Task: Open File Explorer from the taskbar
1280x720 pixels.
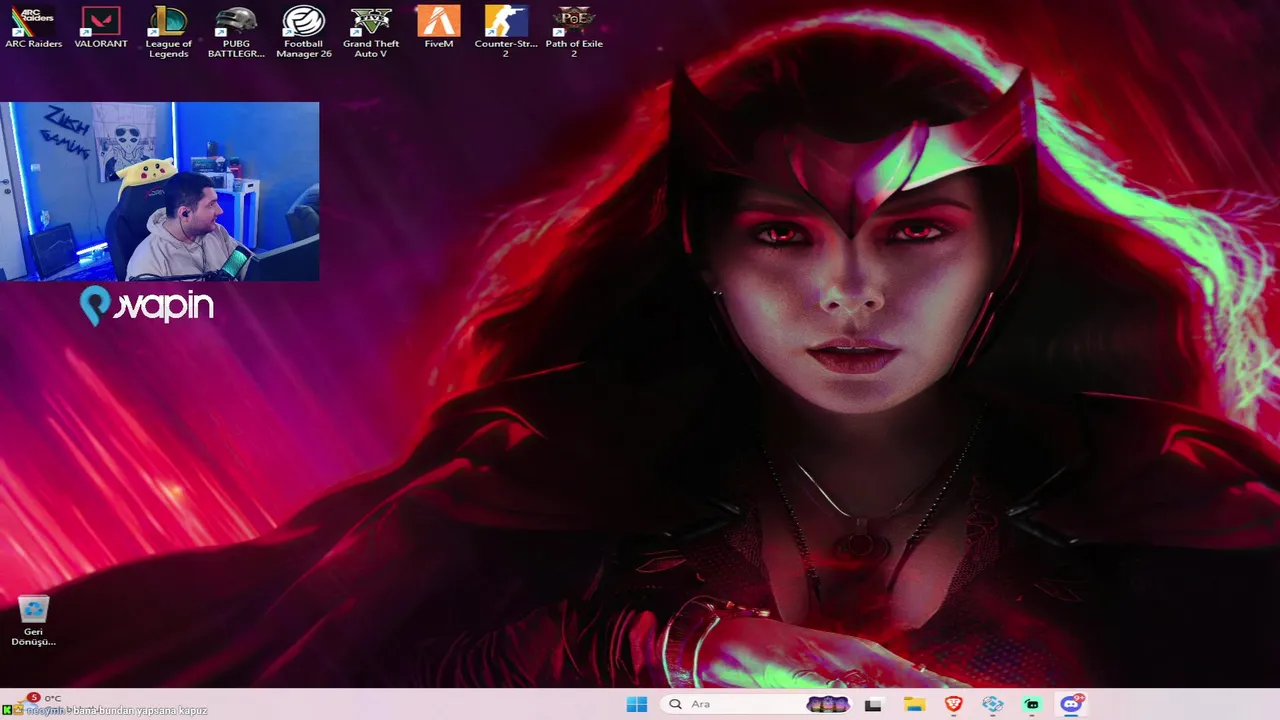Action: (914, 704)
